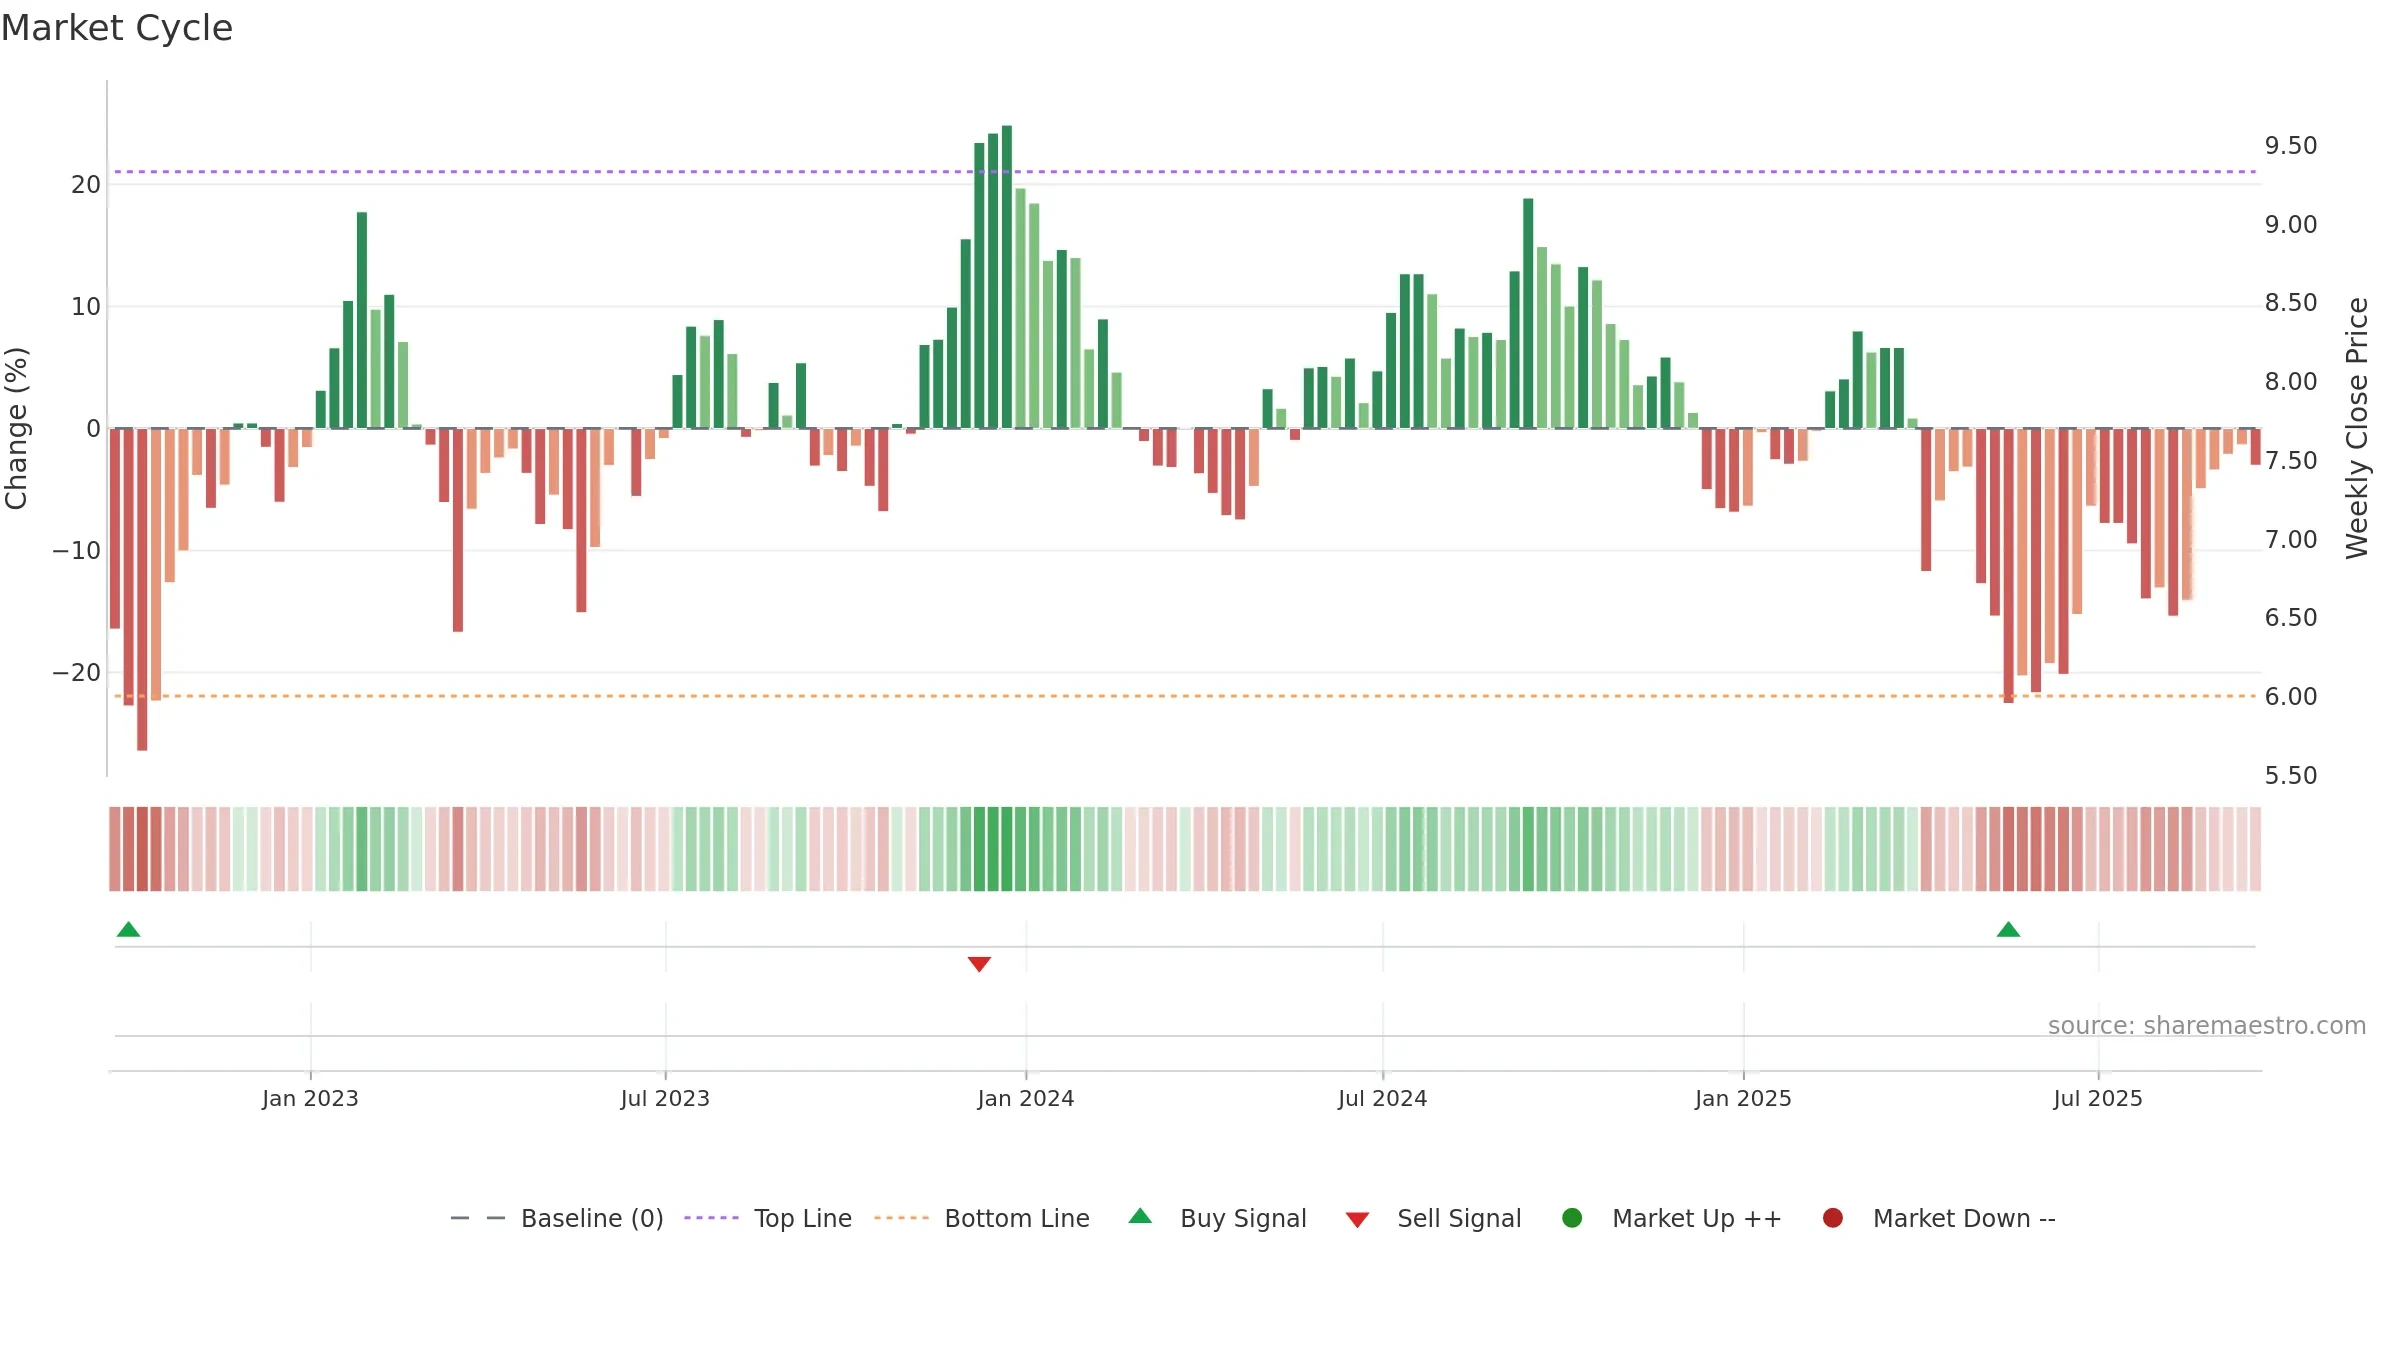Click the red Market Down circle in legend
Image resolution: width=2400 pixels, height=1350 pixels.
(x=1833, y=1218)
